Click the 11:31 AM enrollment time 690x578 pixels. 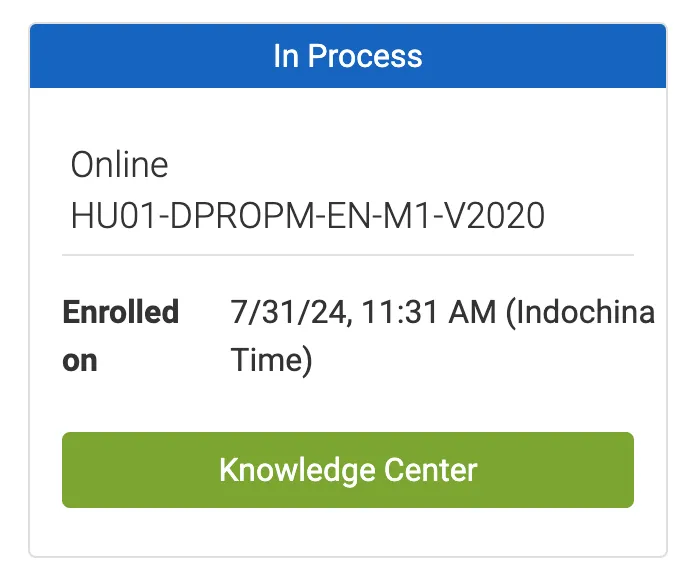[x=428, y=312]
